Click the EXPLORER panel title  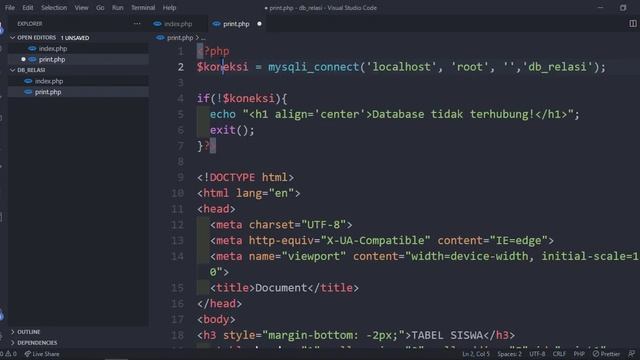click(30, 24)
